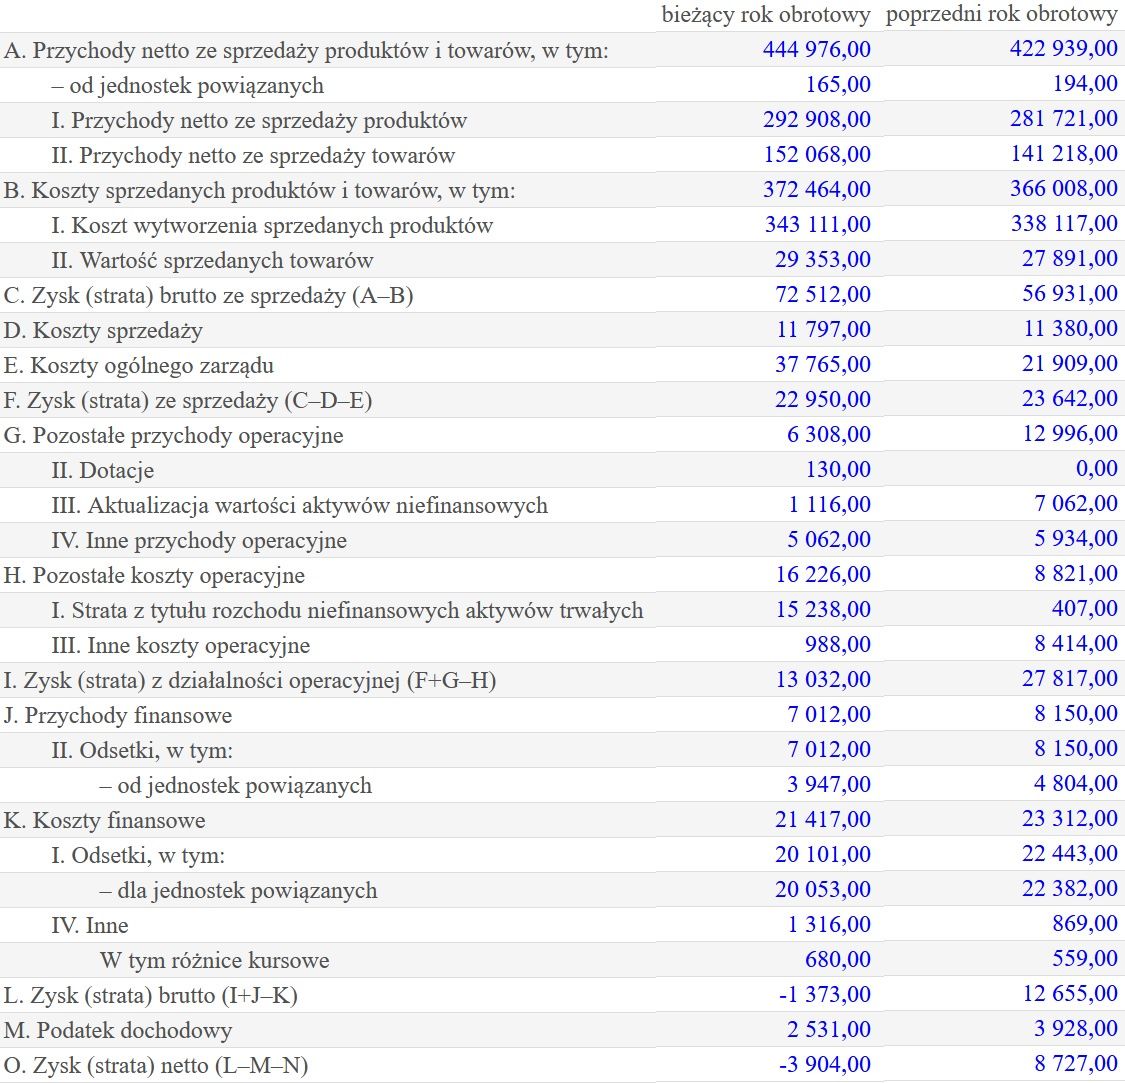
Task: Click value 37 765,00
Action: (x=822, y=365)
